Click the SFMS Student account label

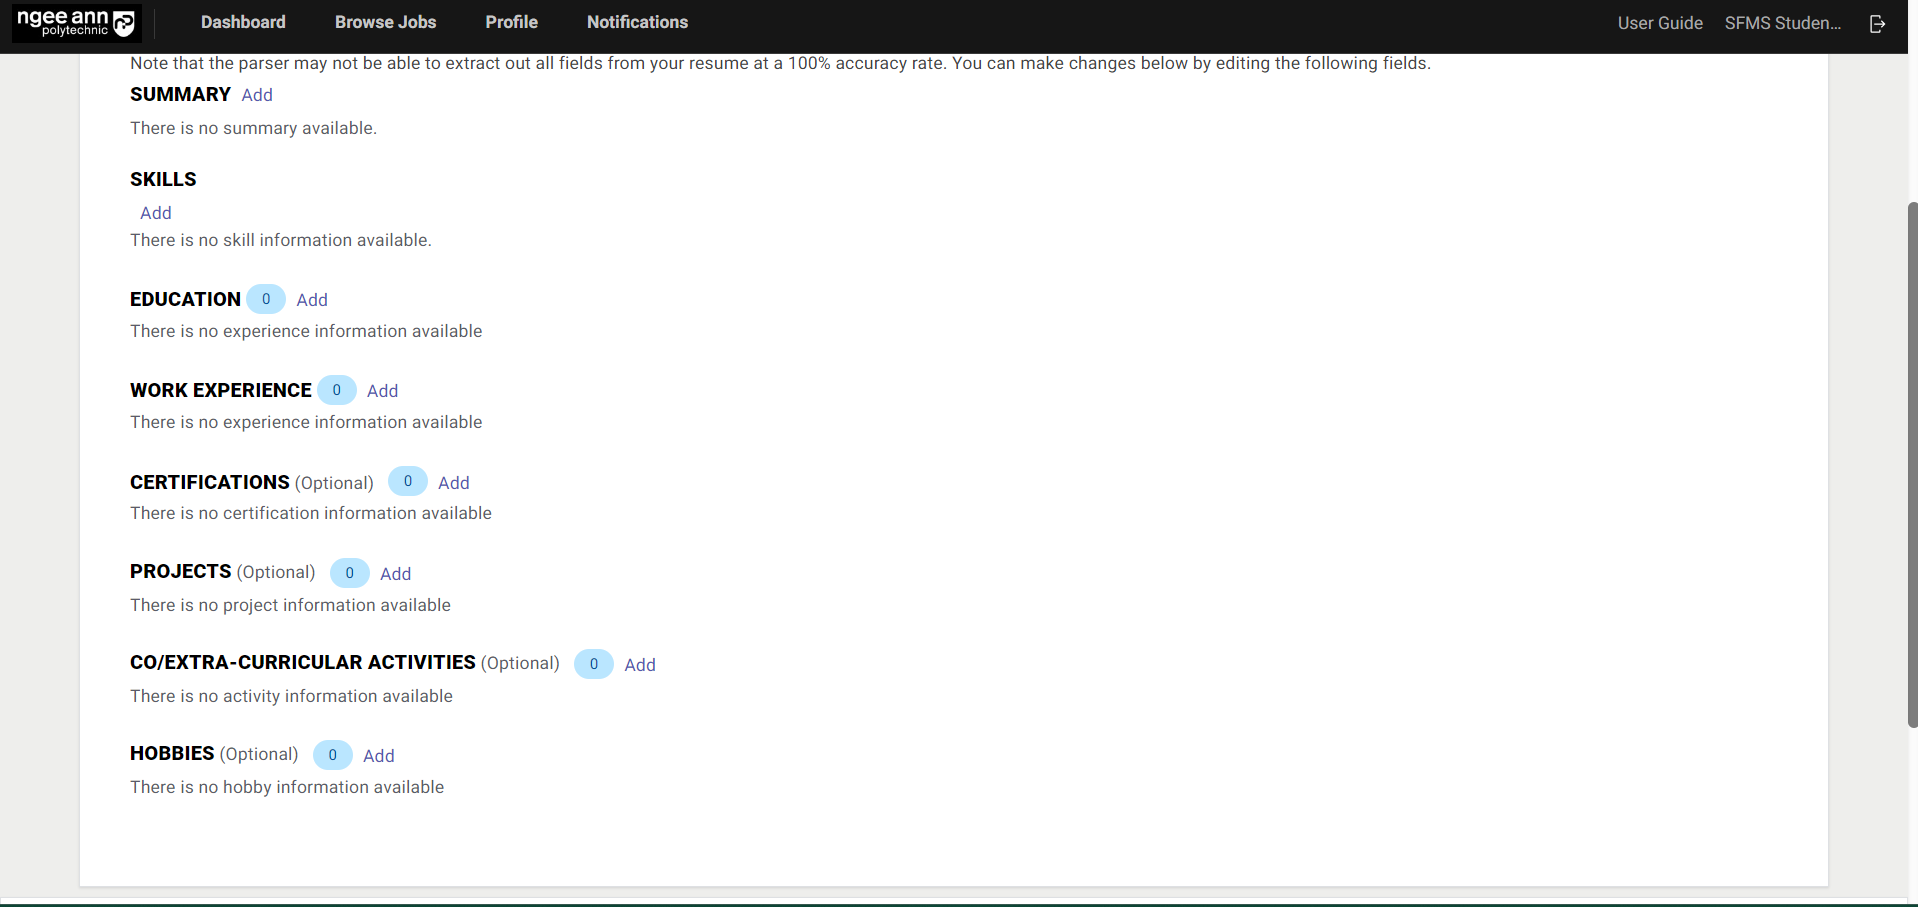pyautogui.click(x=1783, y=23)
